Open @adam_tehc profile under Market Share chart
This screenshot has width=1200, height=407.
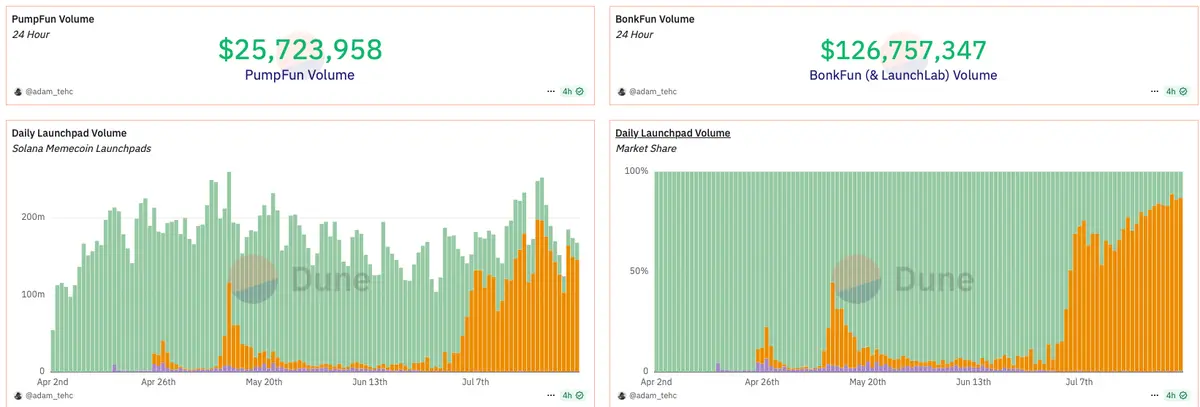click(654, 396)
